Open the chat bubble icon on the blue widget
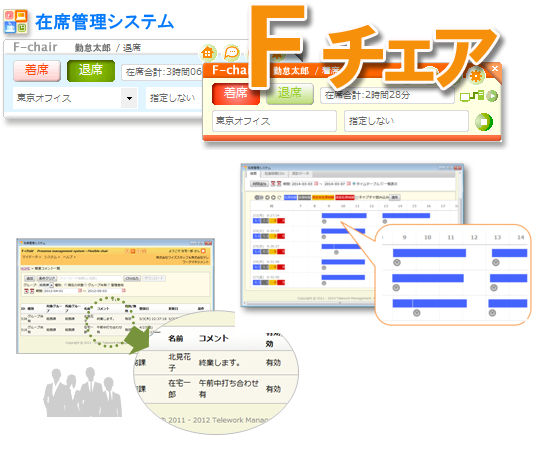The width and height of the screenshot is (543, 462). point(231,53)
